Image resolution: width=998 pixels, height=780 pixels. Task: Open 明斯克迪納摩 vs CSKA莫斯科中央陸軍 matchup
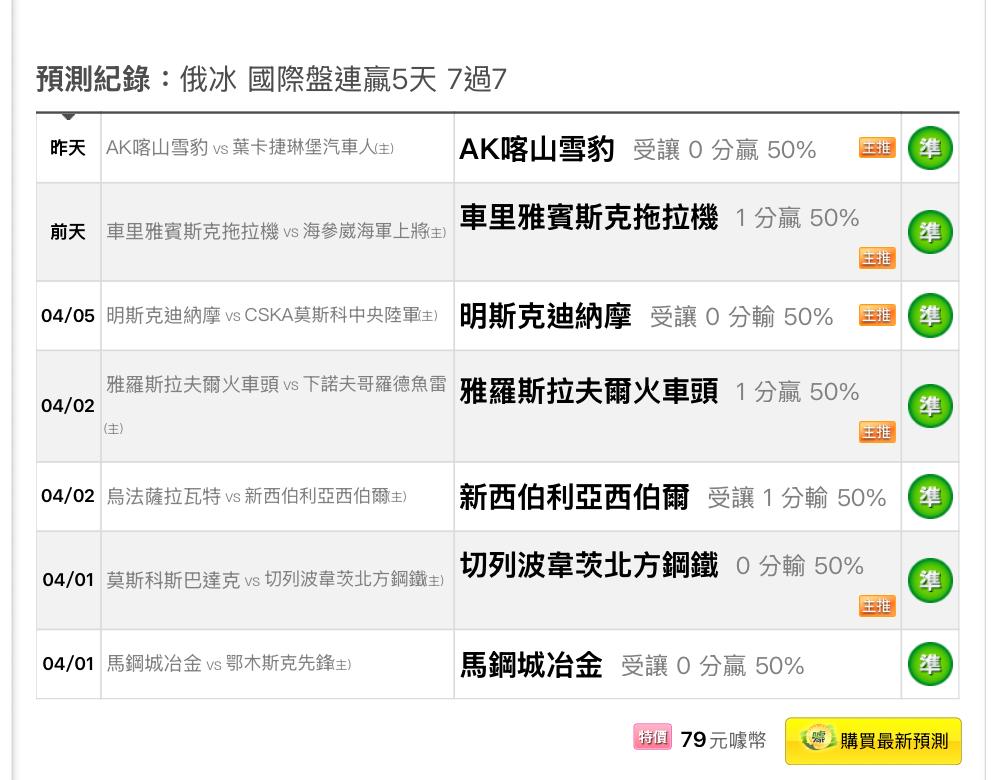pyautogui.click(x=271, y=316)
